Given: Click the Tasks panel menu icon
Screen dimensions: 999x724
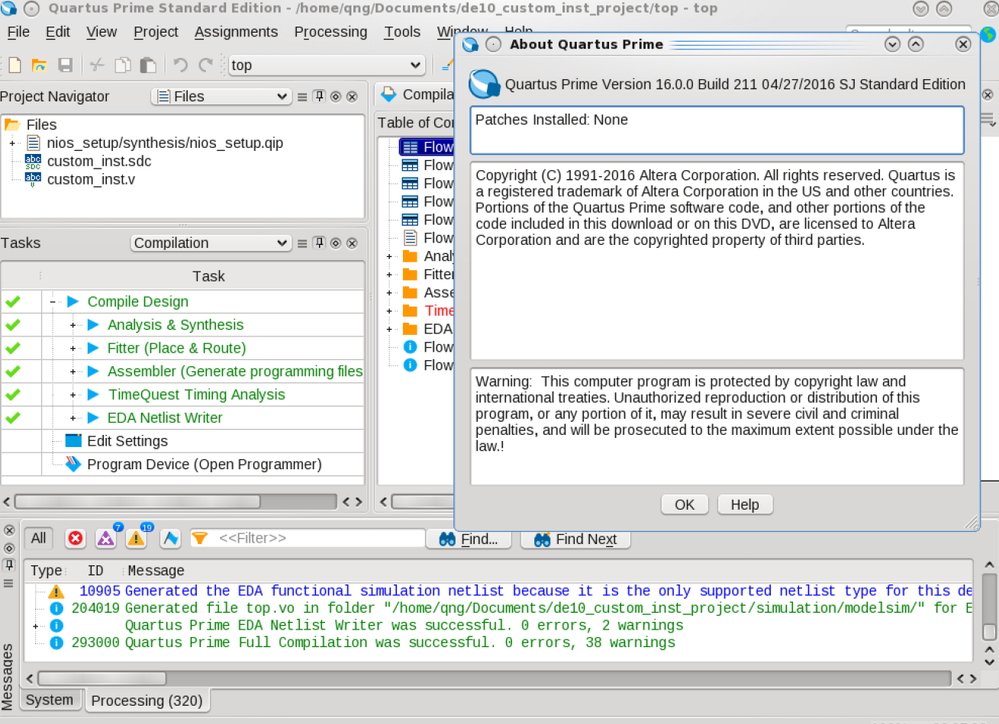Looking at the screenshot, I should [x=303, y=243].
